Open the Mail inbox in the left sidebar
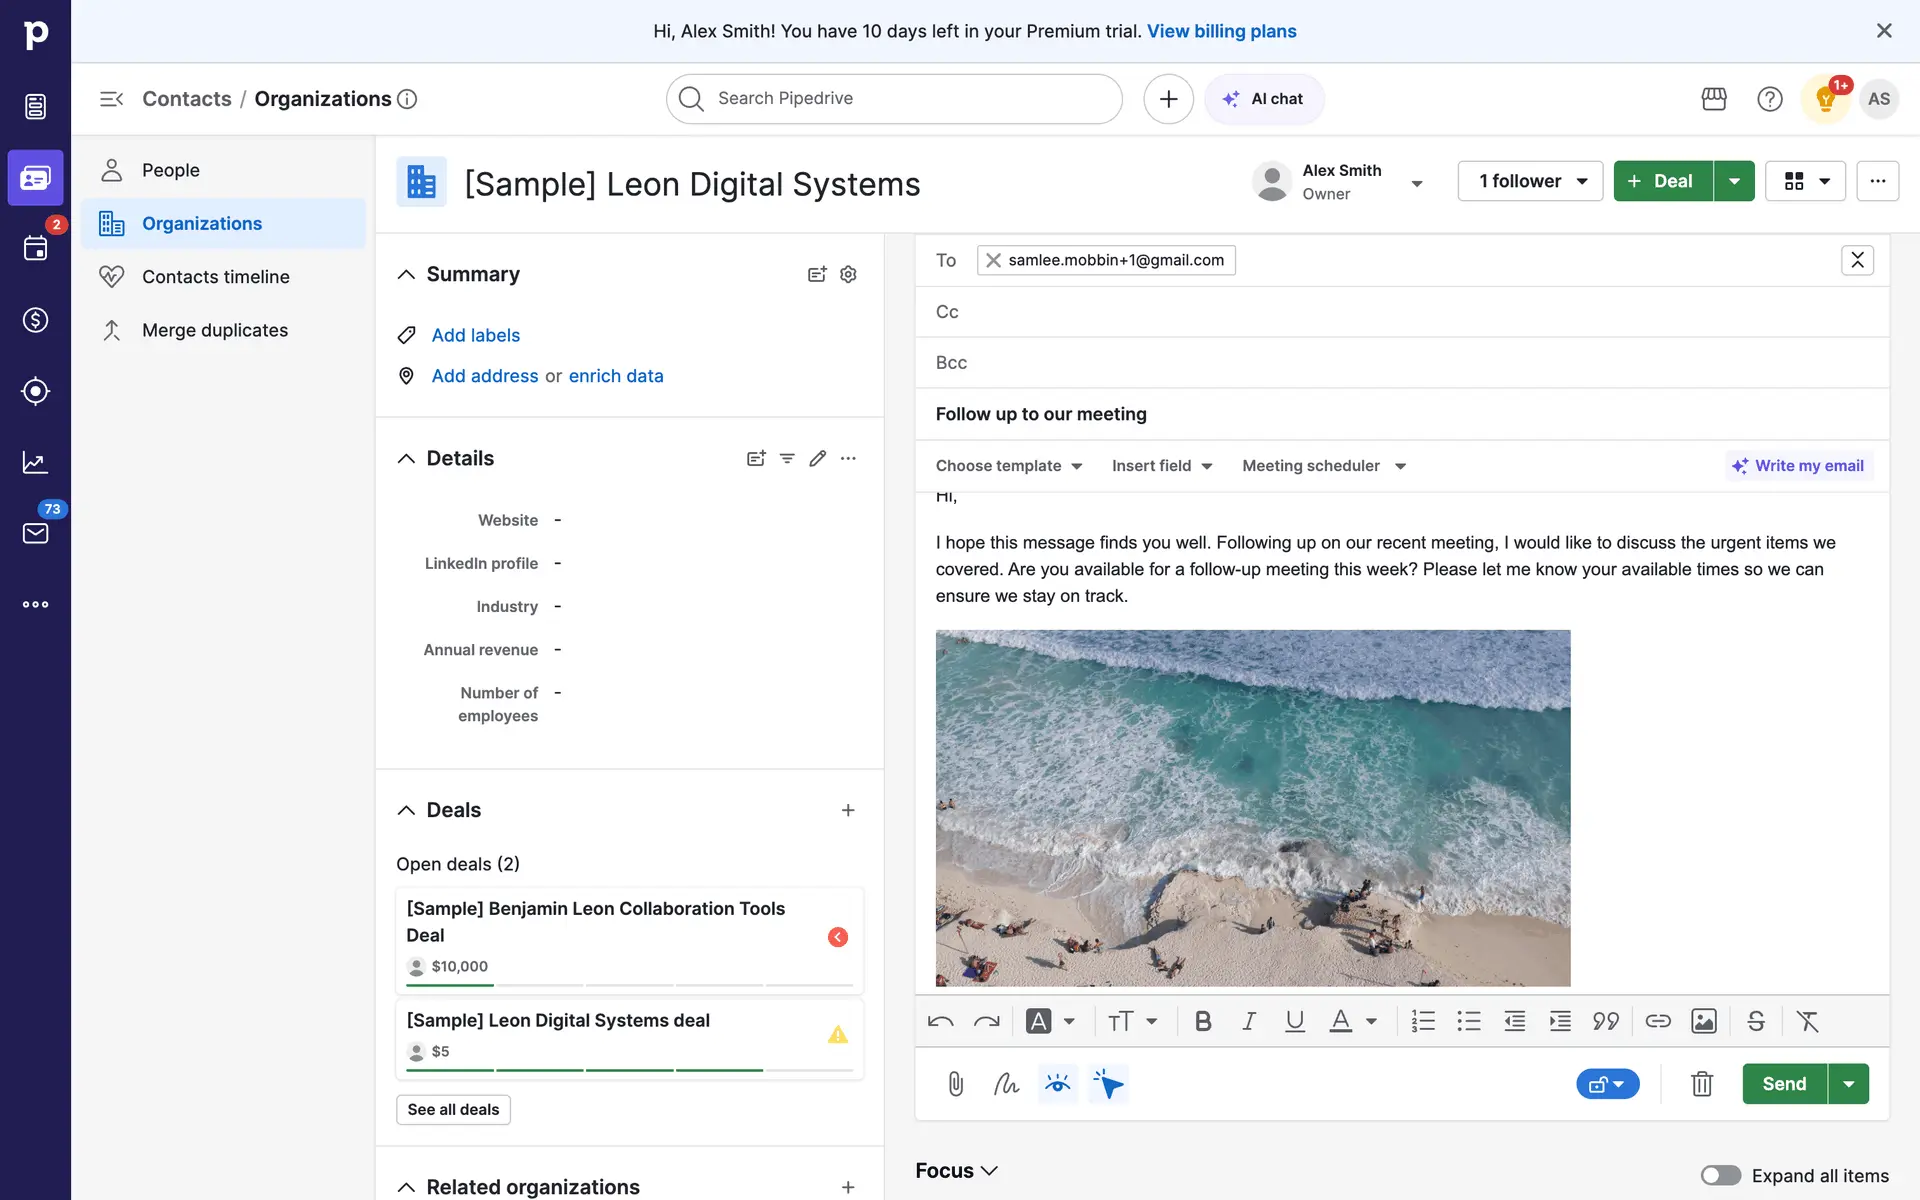This screenshot has height=1200, width=1920. [35, 533]
